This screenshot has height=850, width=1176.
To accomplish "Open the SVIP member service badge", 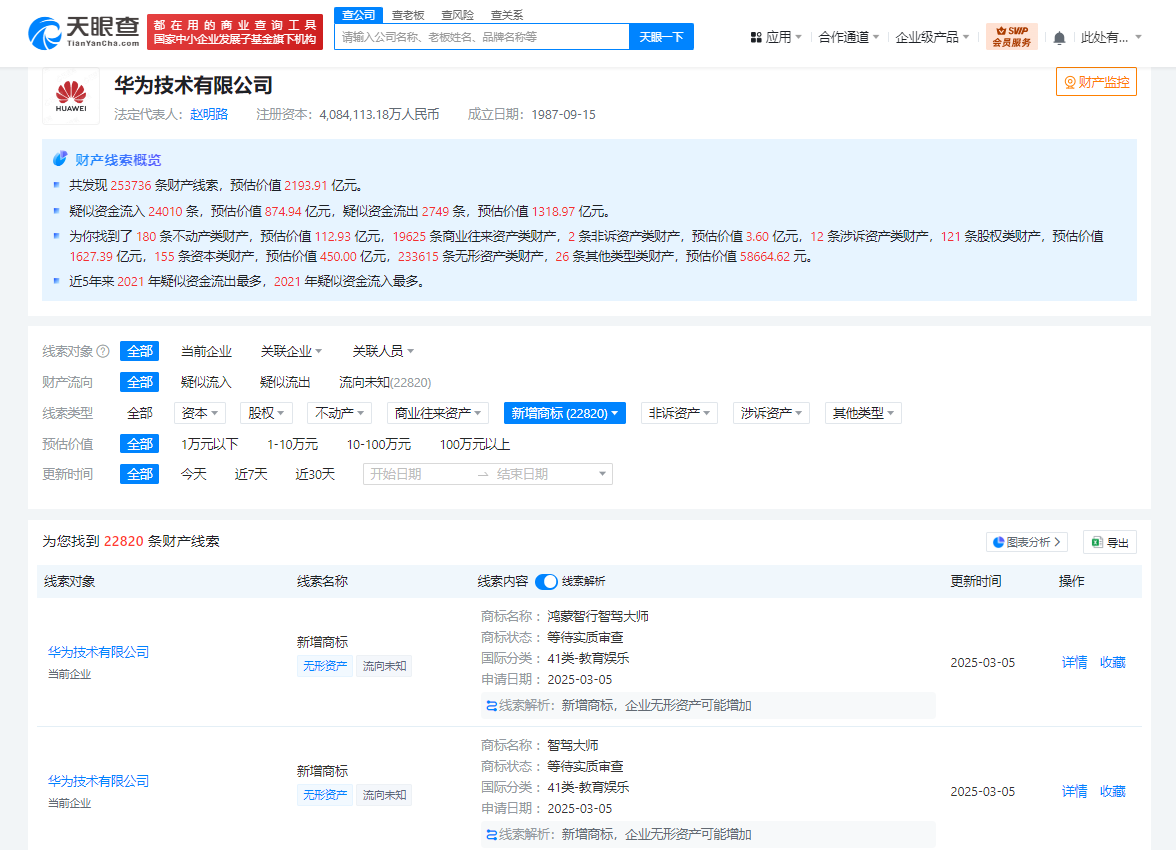I will tap(1011, 37).
